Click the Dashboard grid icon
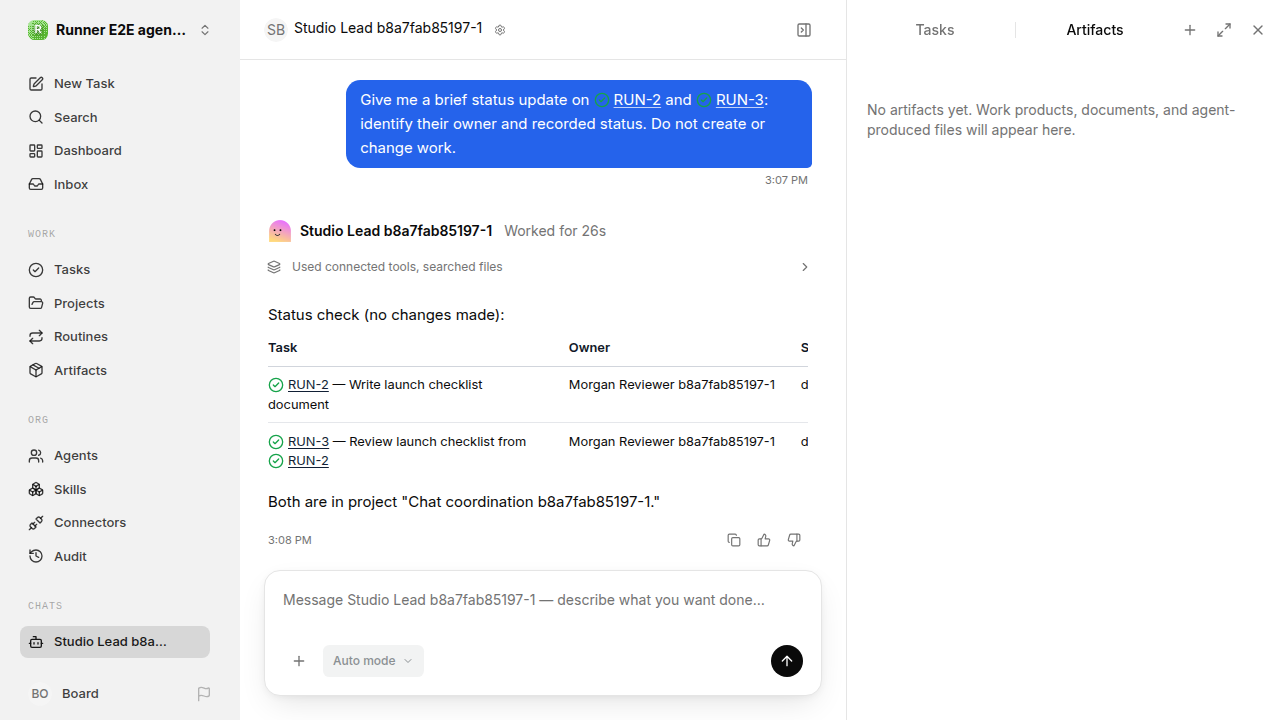1280x720 pixels. tap(36, 151)
